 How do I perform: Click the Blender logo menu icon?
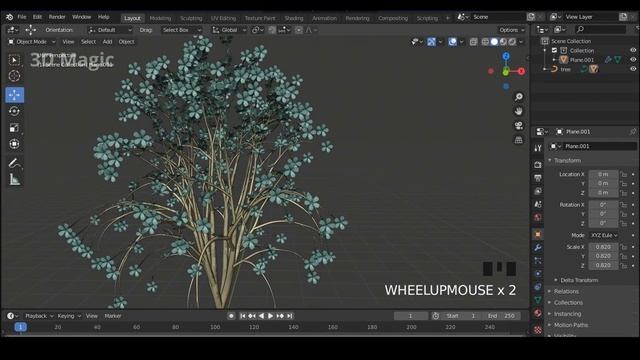[9, 17]
